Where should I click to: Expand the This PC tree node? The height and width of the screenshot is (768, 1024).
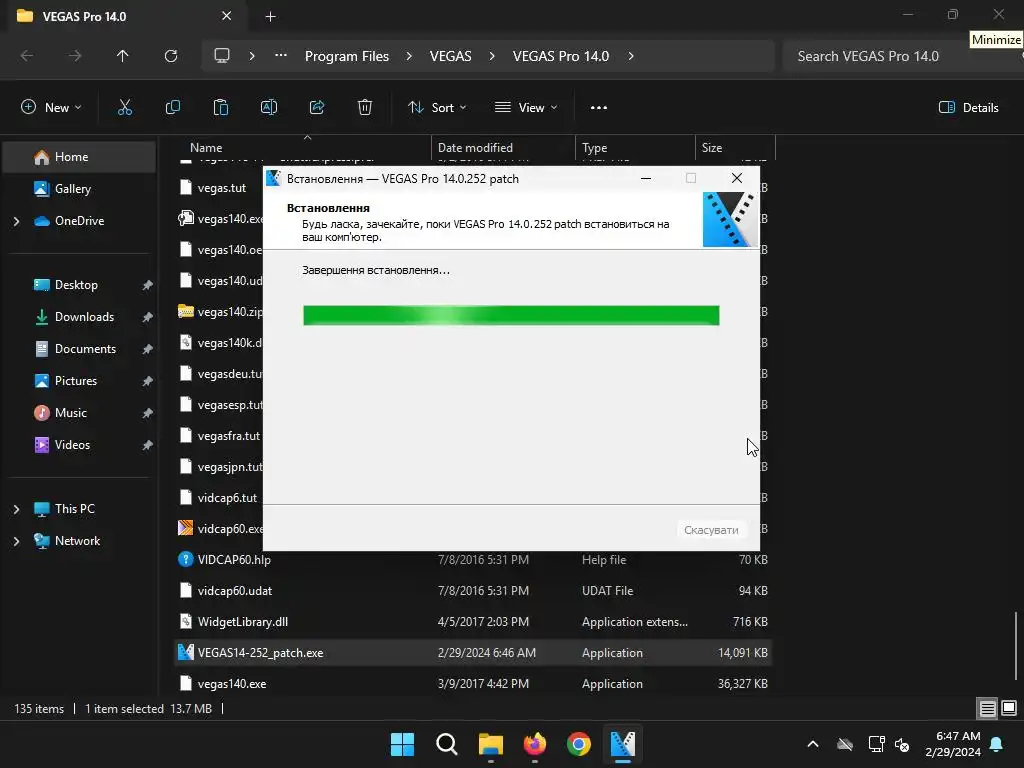[x=16, y=509]
